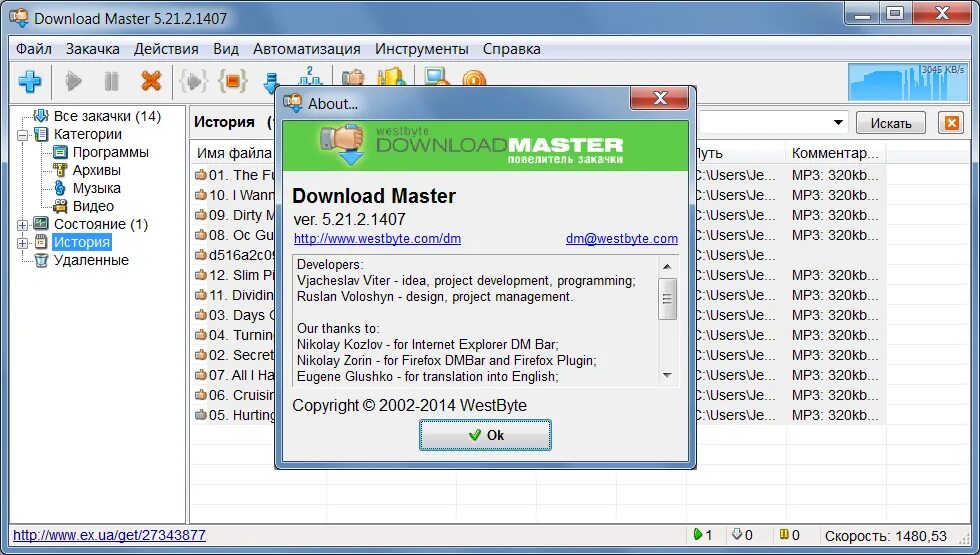The image size is (980, 555).
Task: Click the orange X Delete download icon
Action: [151, 81]
